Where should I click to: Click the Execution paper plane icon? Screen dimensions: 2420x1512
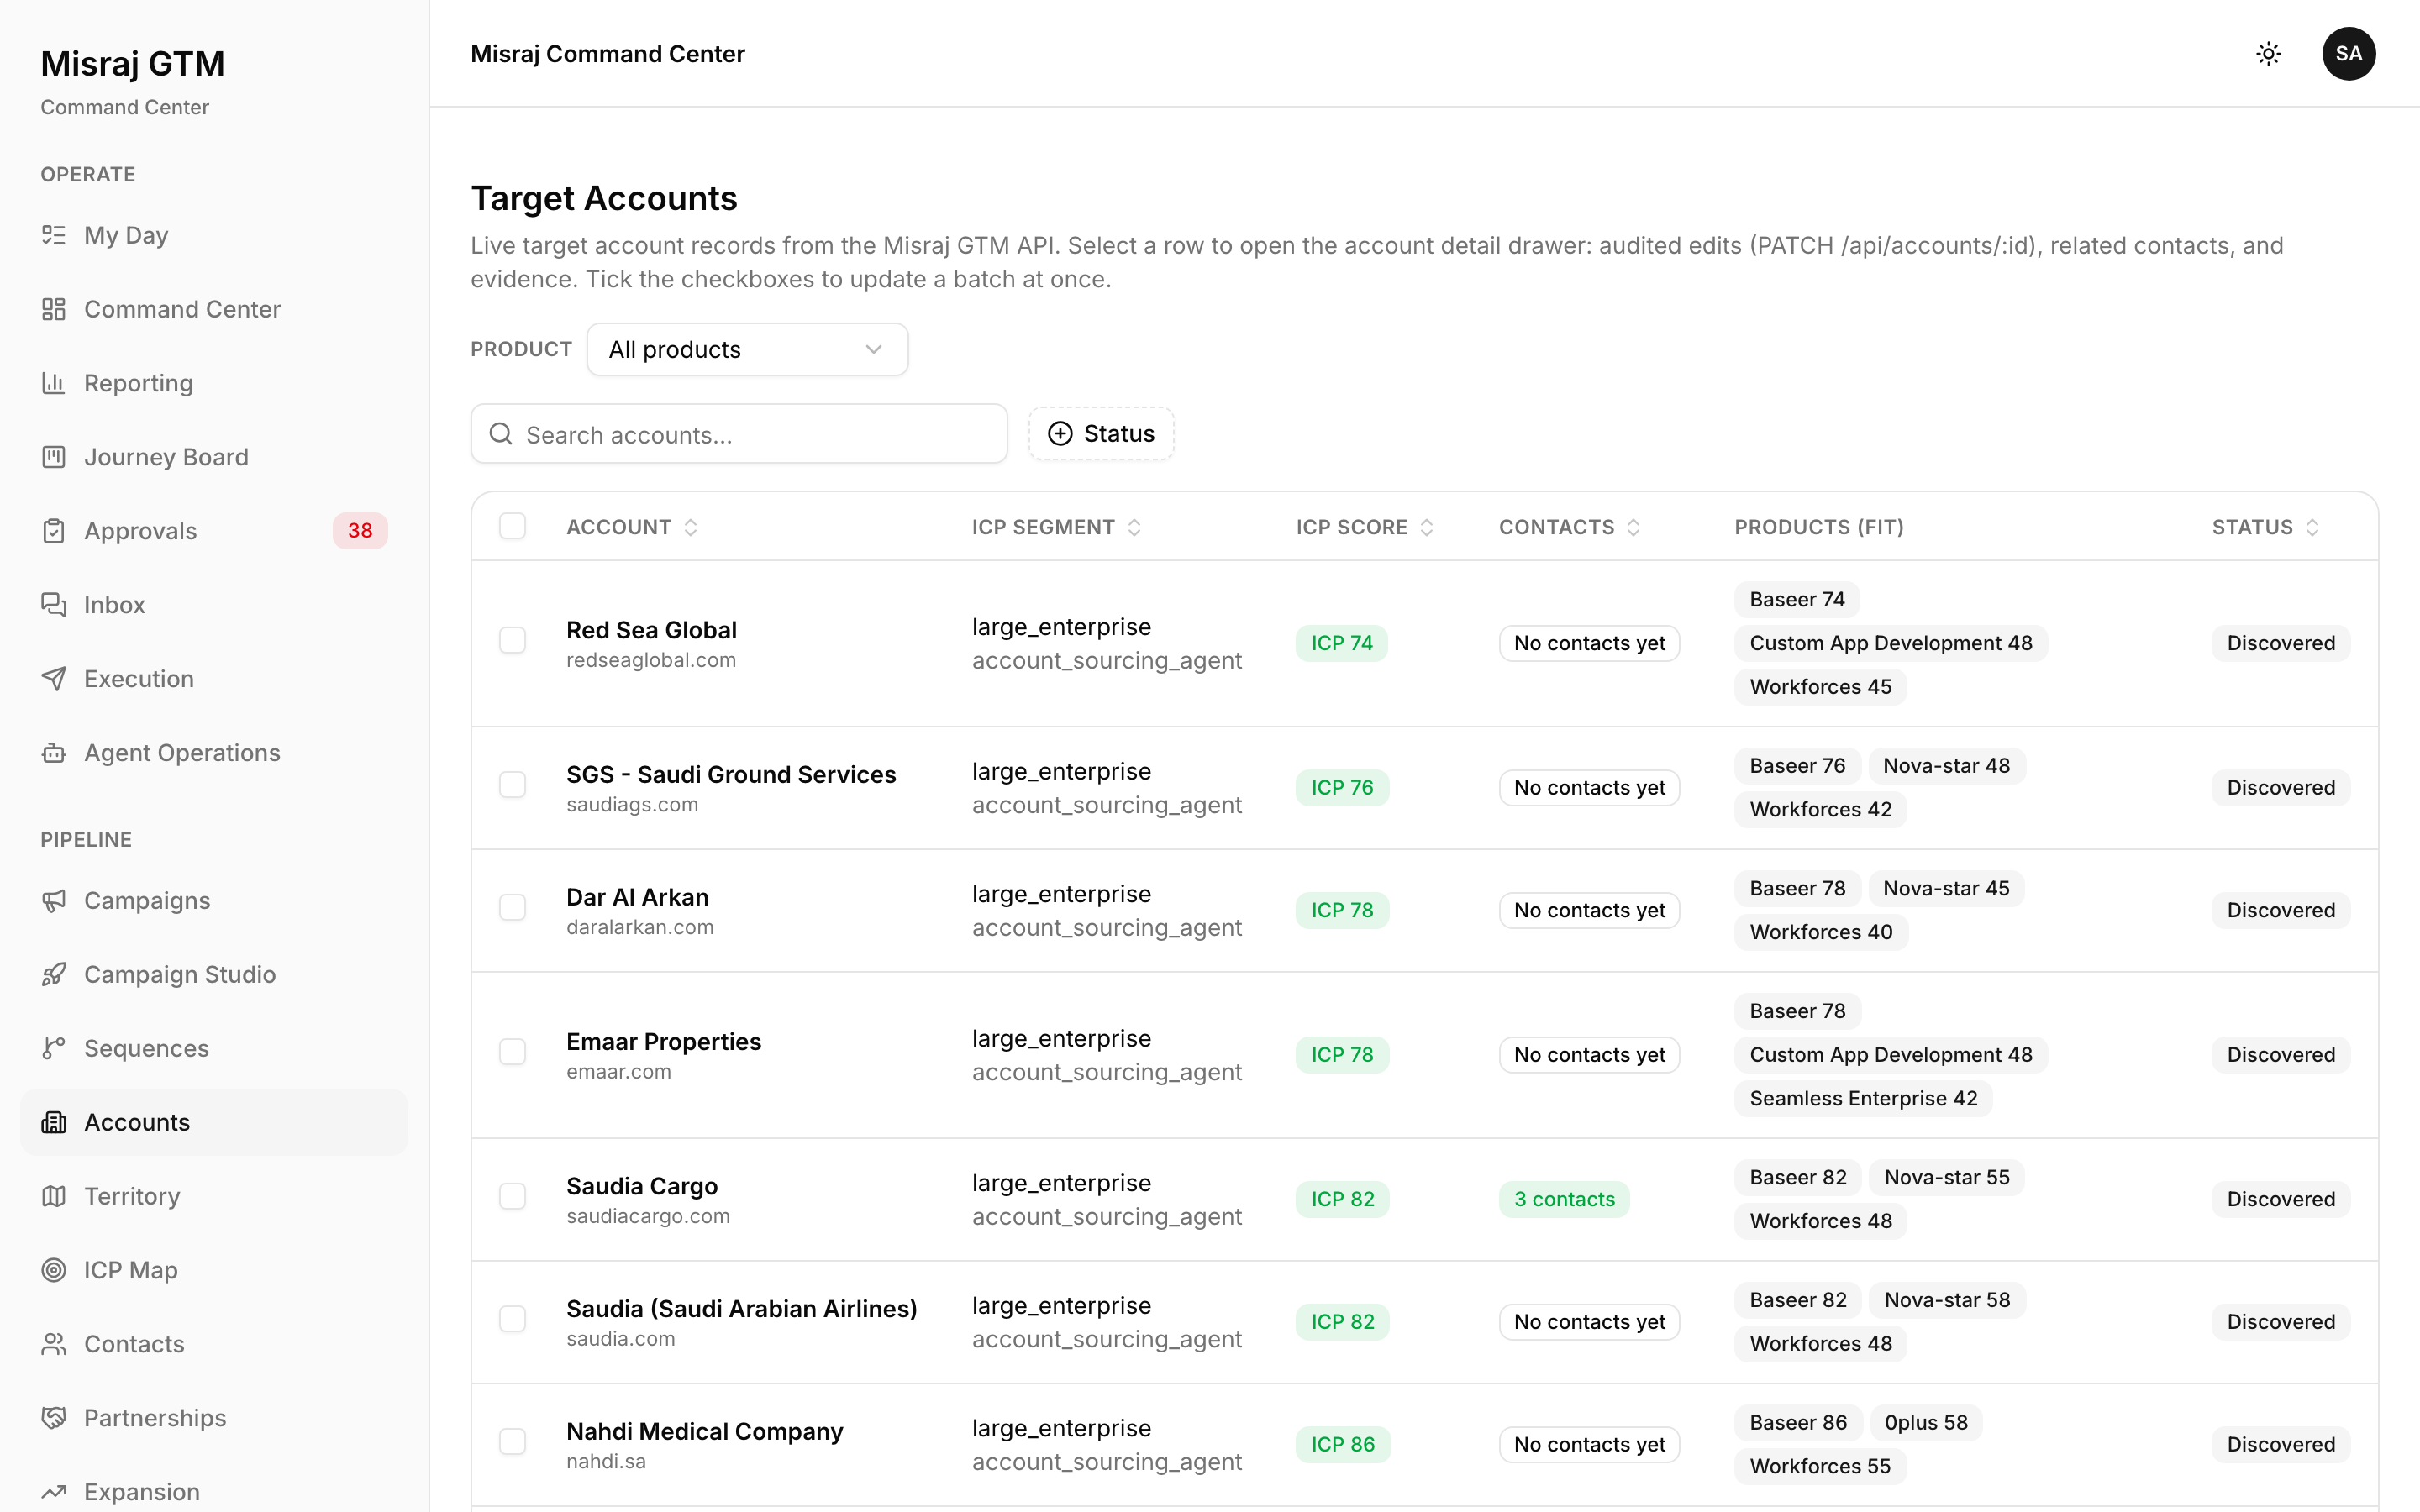54,679
